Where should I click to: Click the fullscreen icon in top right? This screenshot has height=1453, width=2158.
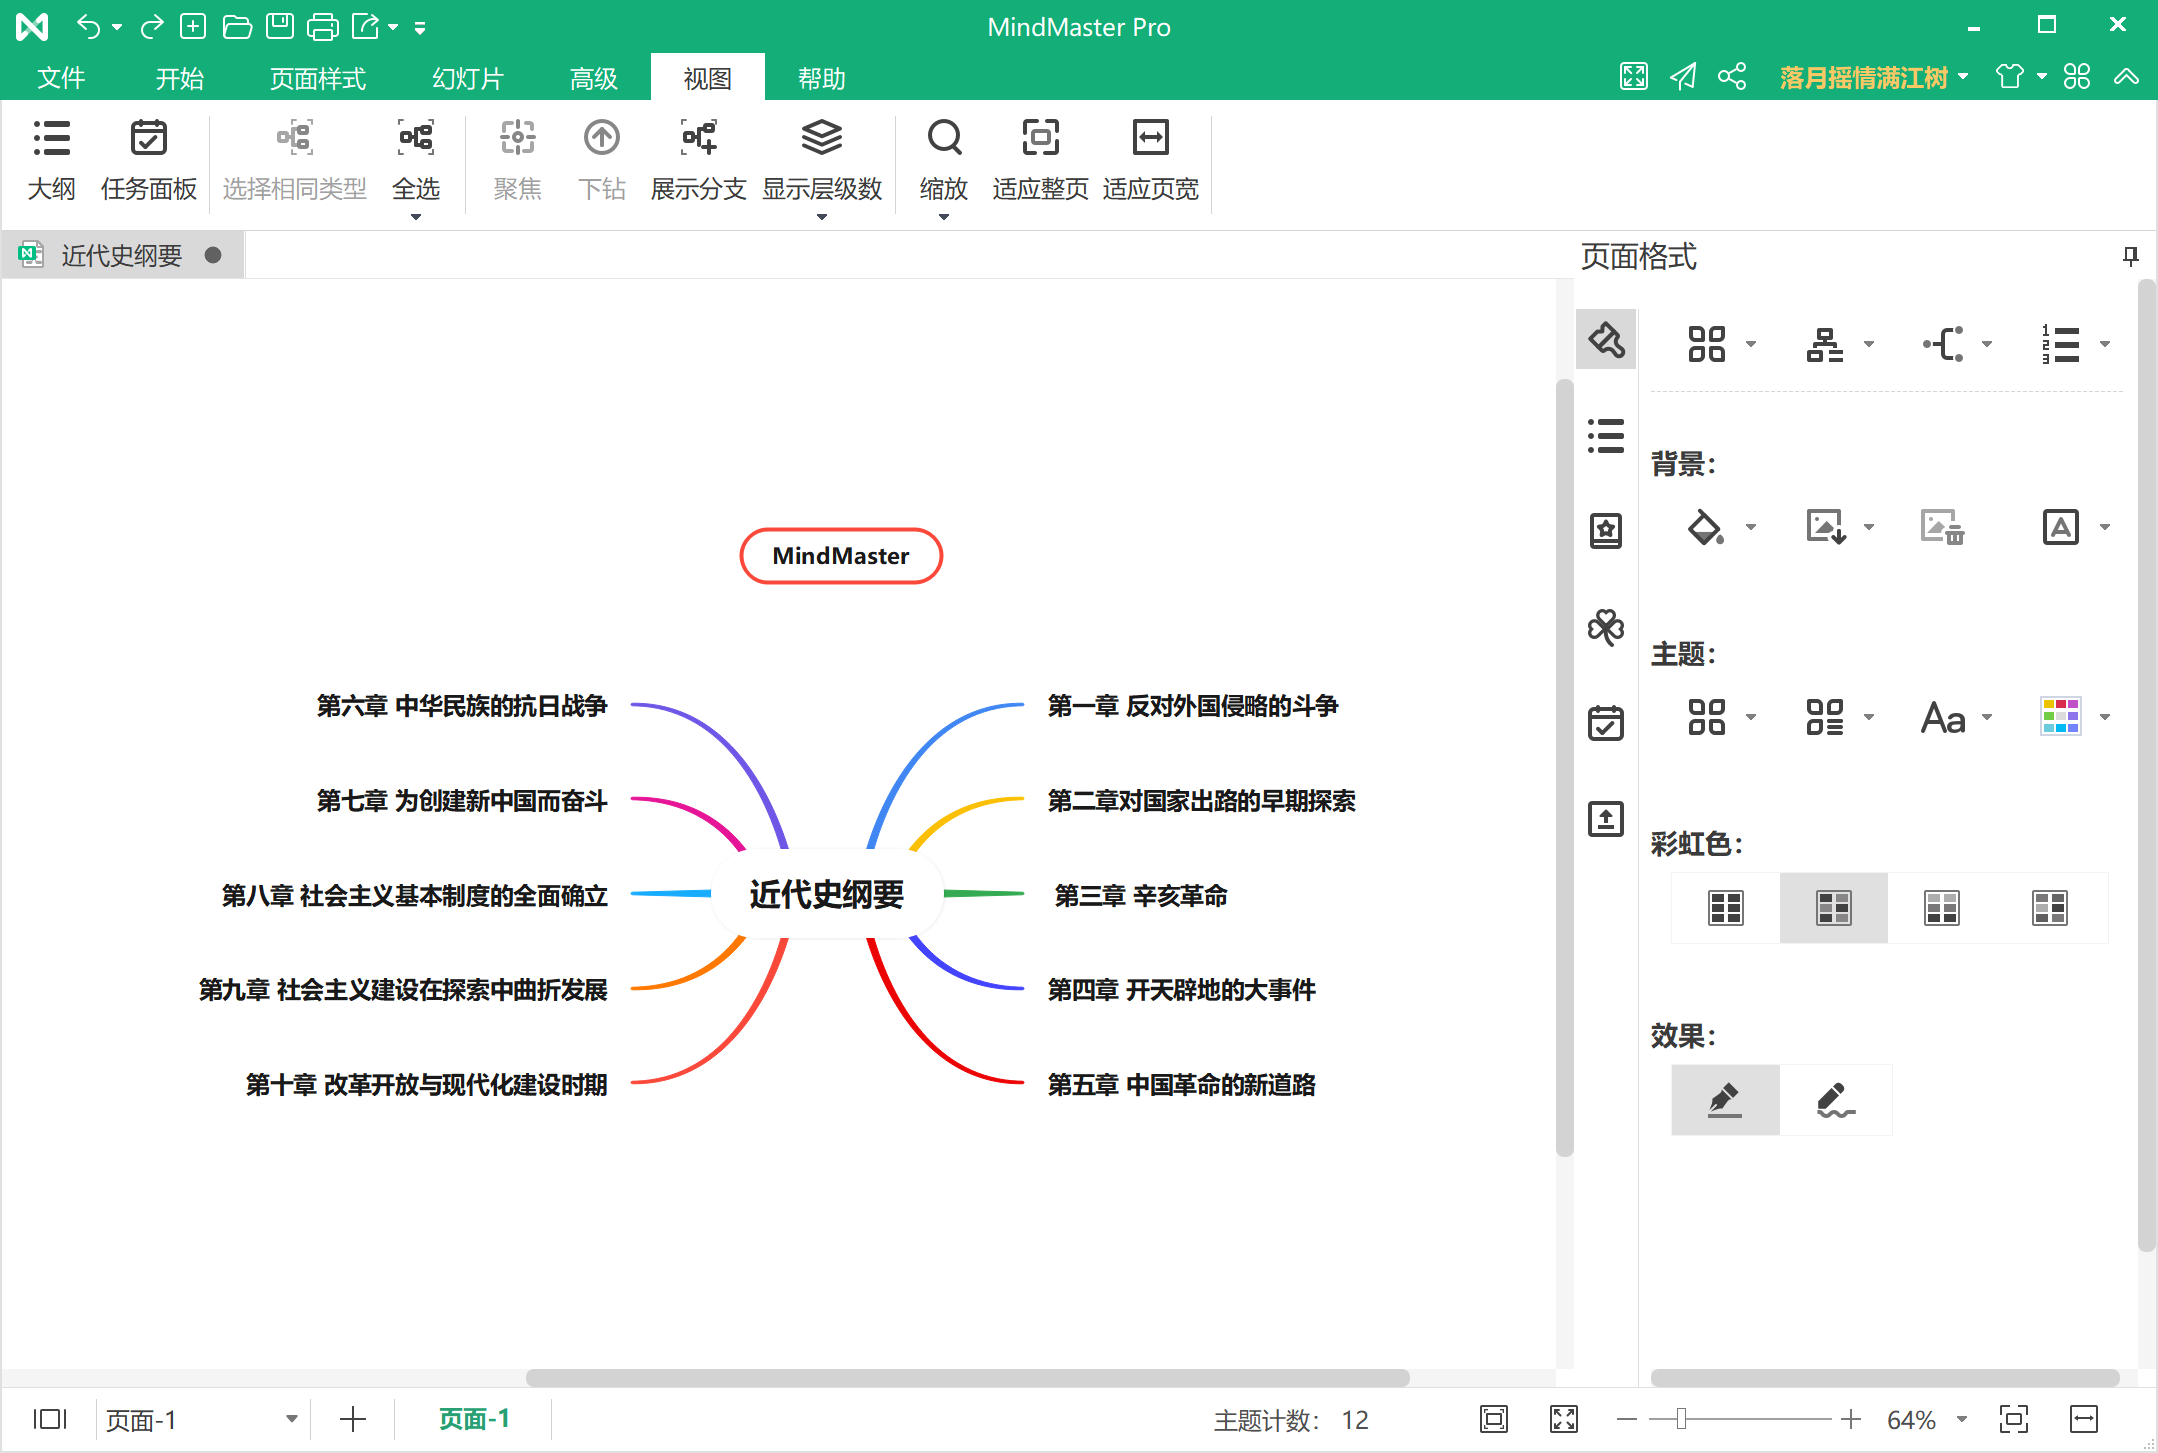[1634, 77]
